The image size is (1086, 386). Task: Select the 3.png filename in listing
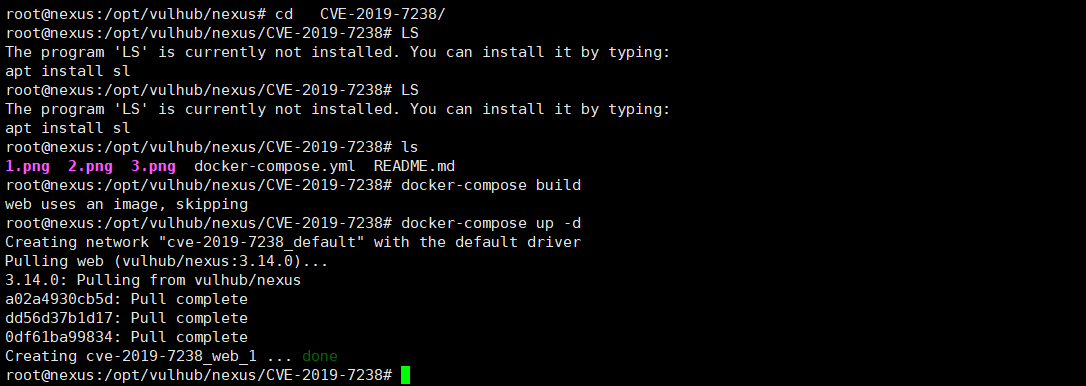153,166
